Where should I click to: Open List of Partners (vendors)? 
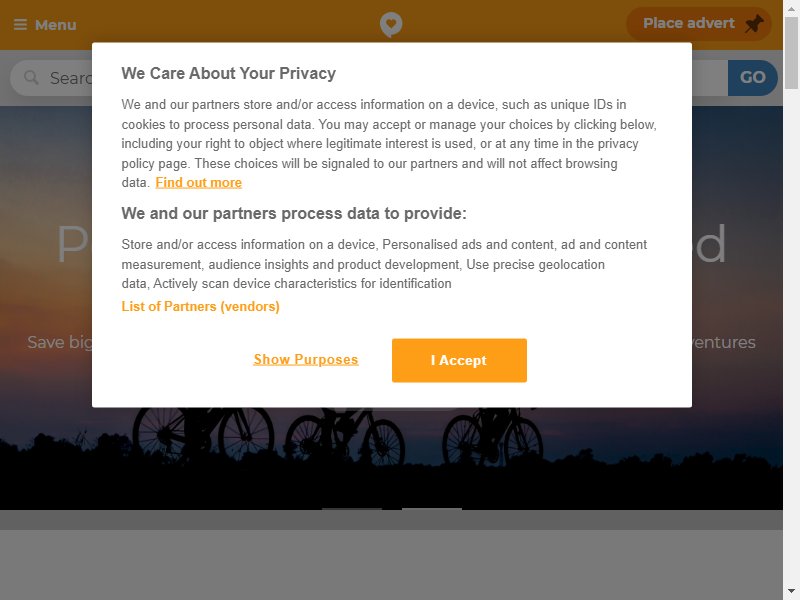pyautogui.click(x=201, y=306)
